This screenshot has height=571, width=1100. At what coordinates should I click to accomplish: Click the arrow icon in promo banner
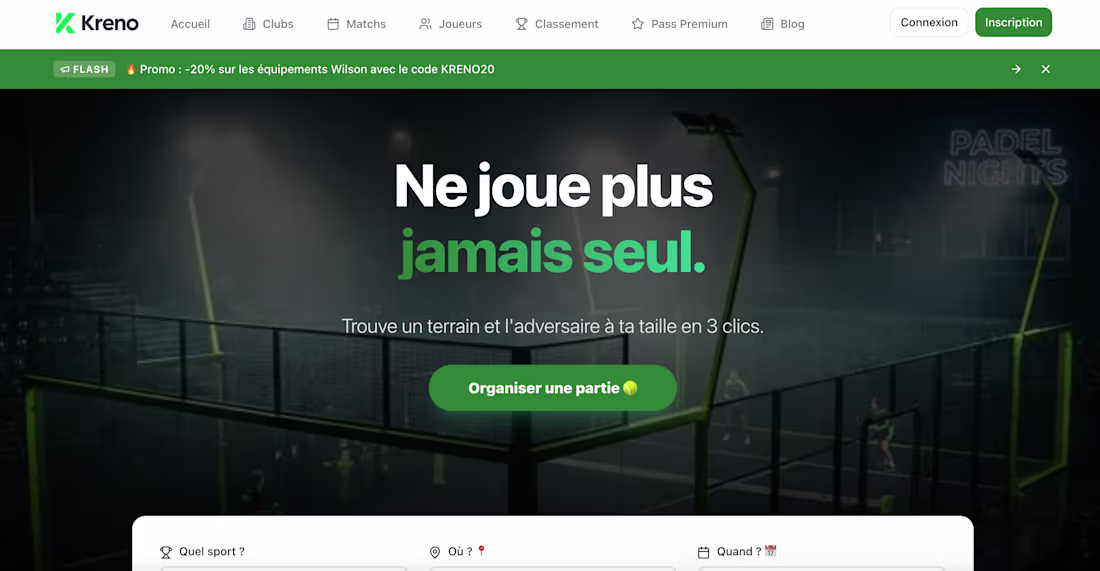[1016, 69]
